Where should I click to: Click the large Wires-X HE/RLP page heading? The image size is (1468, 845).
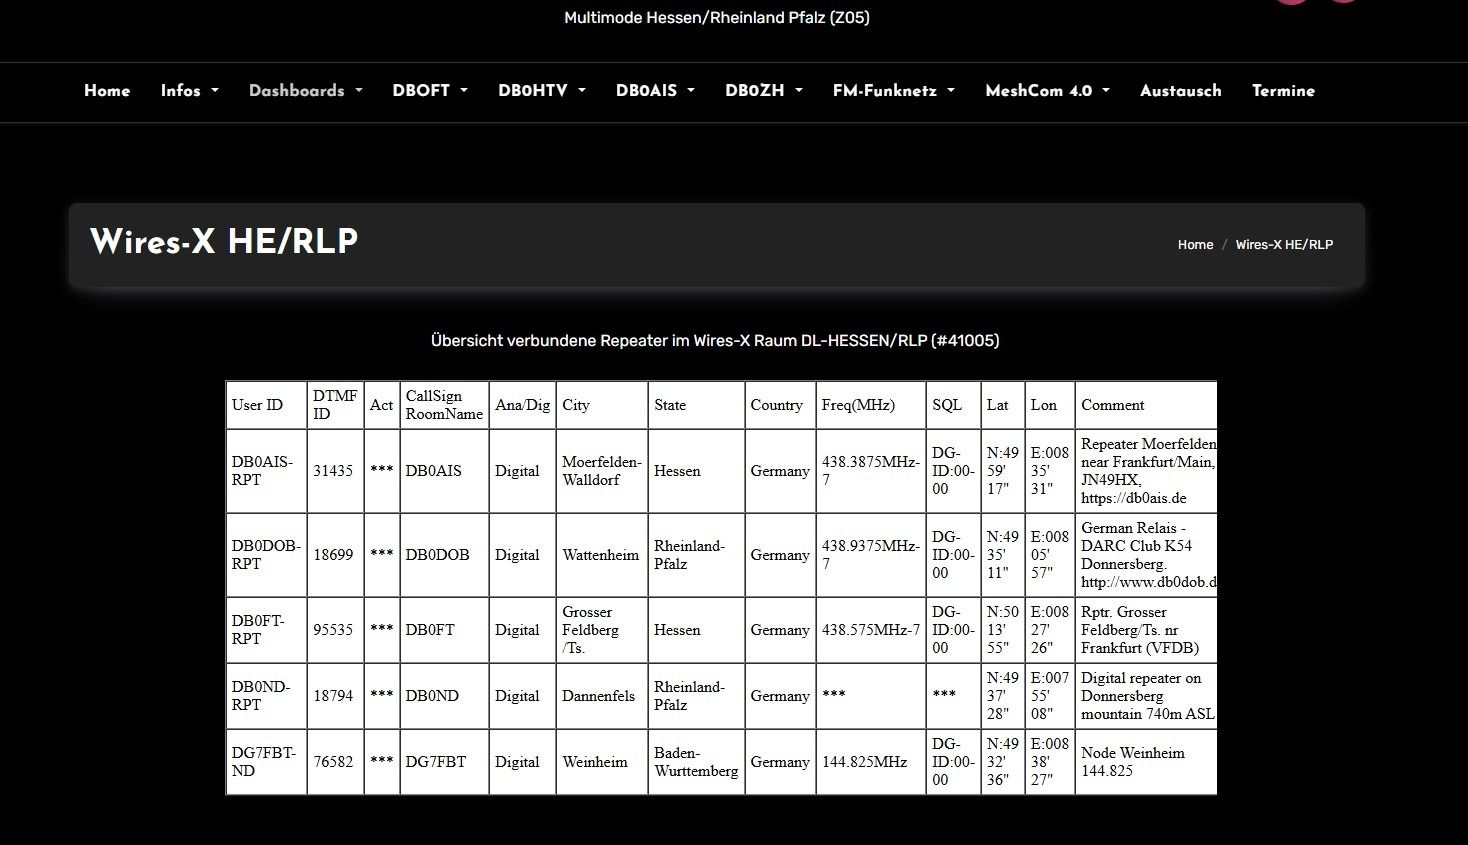click(224, 242)
